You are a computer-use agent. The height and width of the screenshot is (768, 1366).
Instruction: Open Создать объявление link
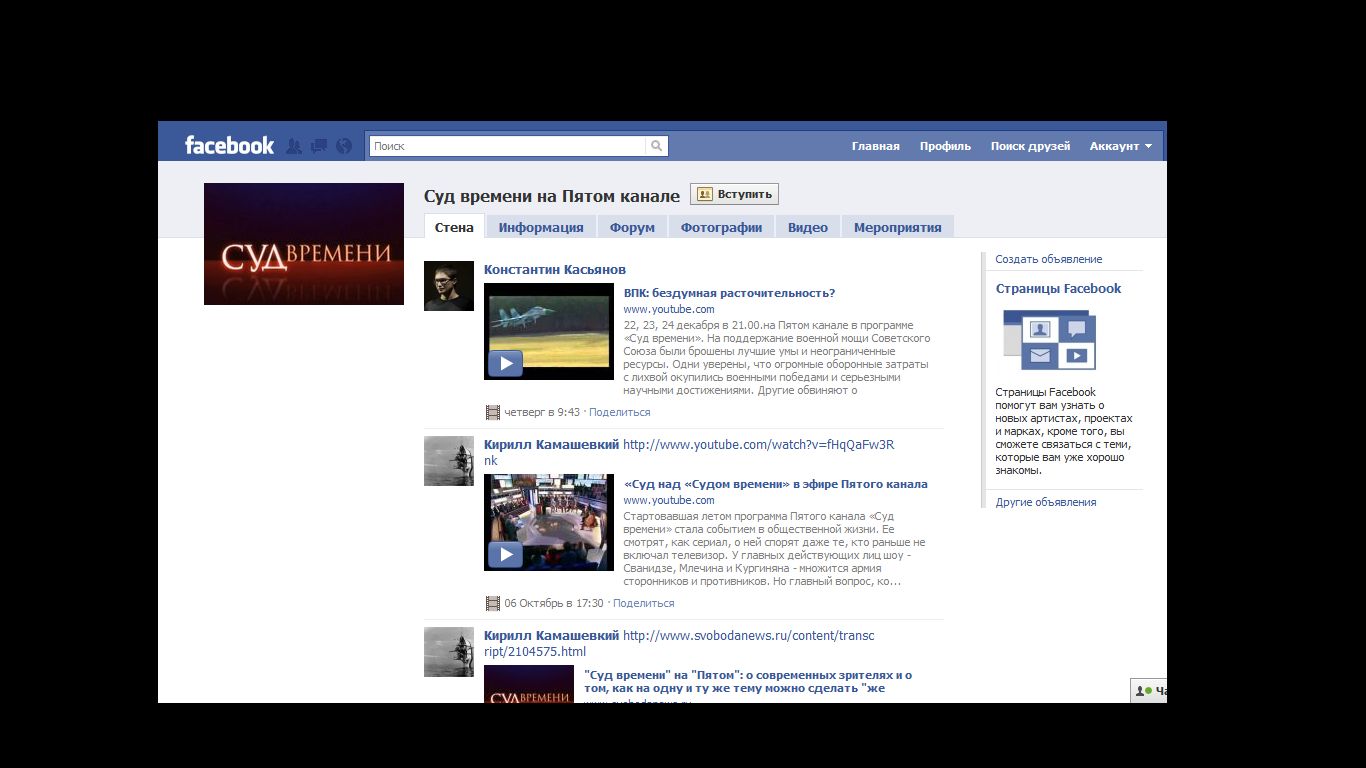point(1048,259)
